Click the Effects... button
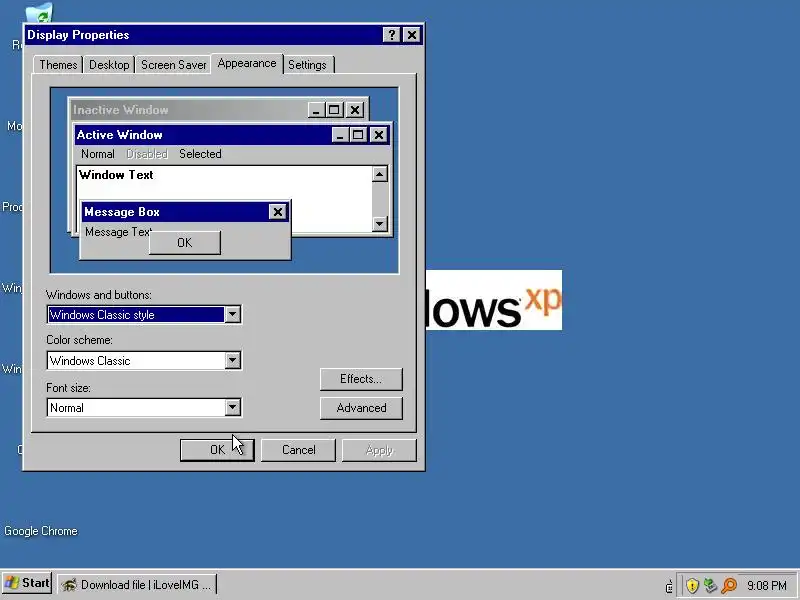This screenshot has height=600, width=800. [x=361, y=379]
